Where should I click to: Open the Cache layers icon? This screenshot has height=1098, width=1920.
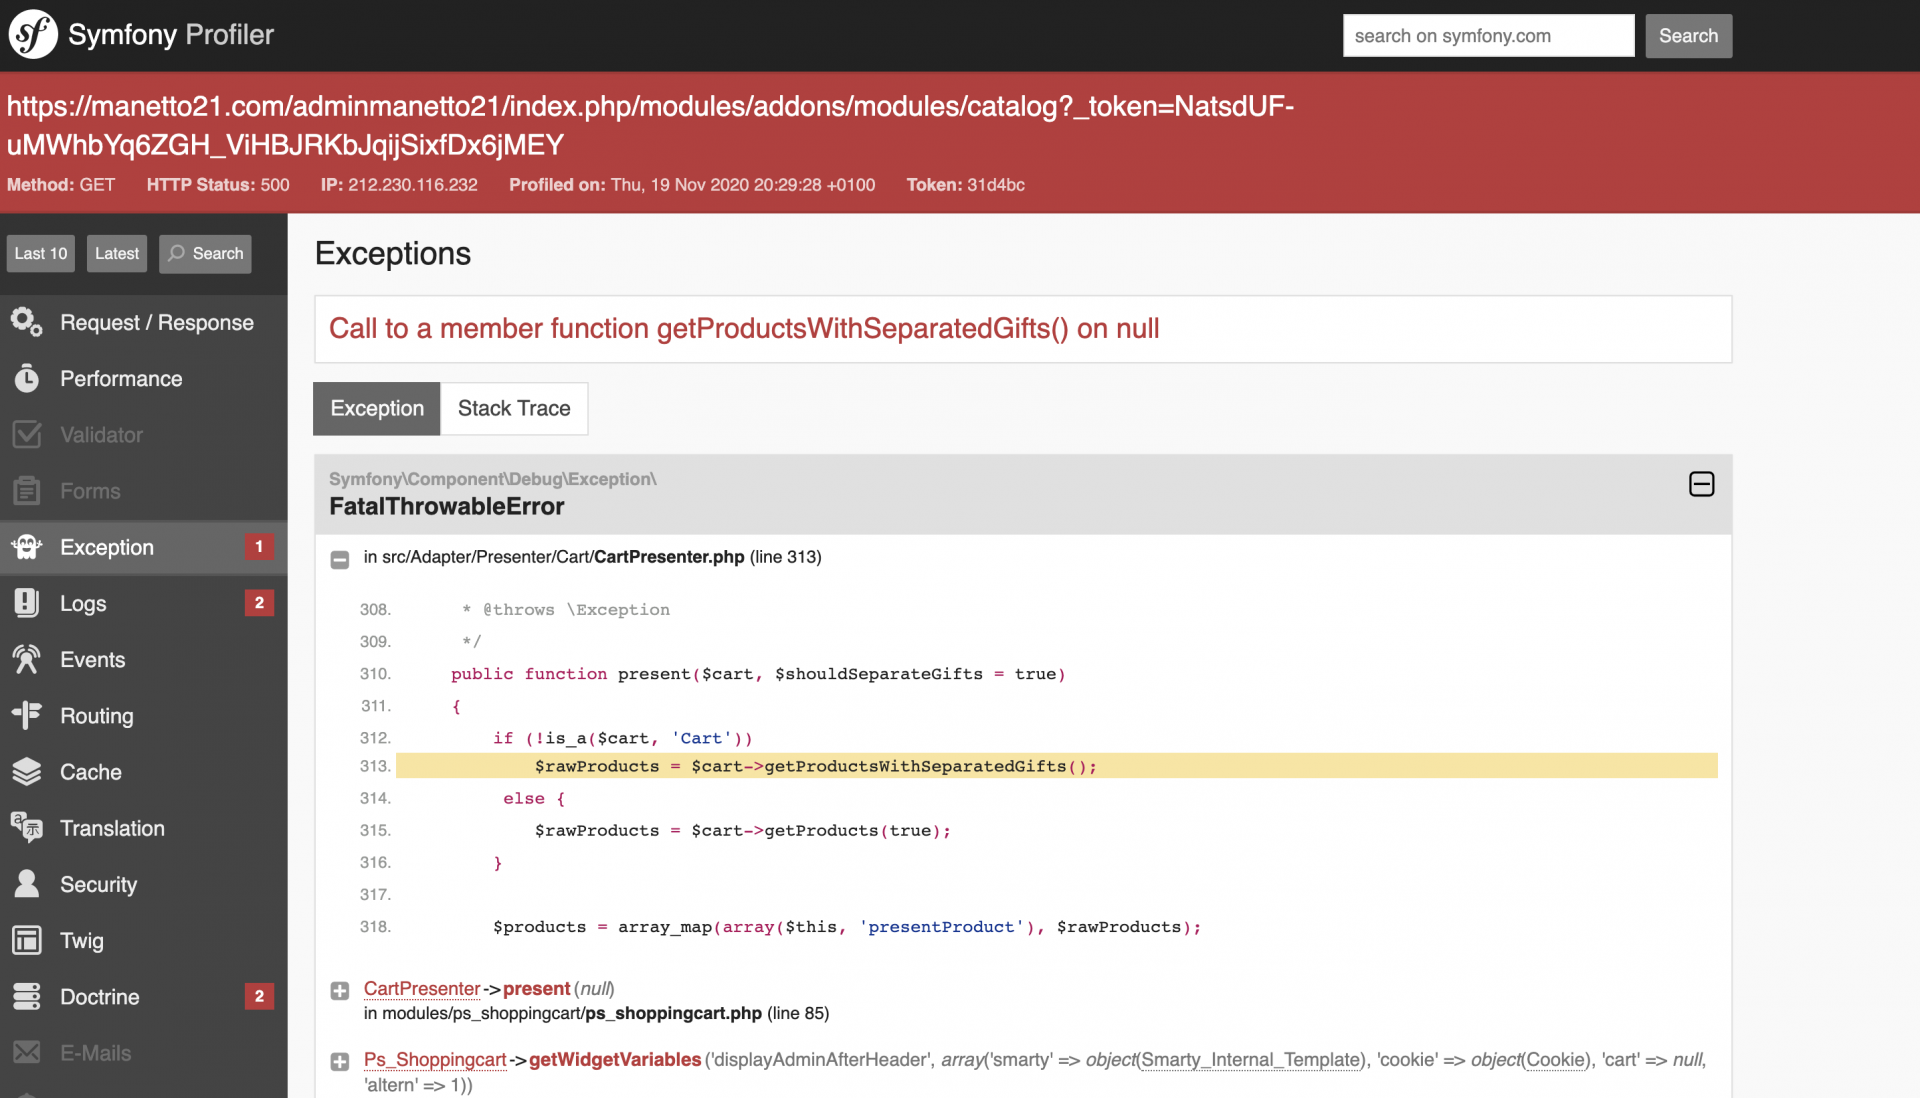point(26,771)
